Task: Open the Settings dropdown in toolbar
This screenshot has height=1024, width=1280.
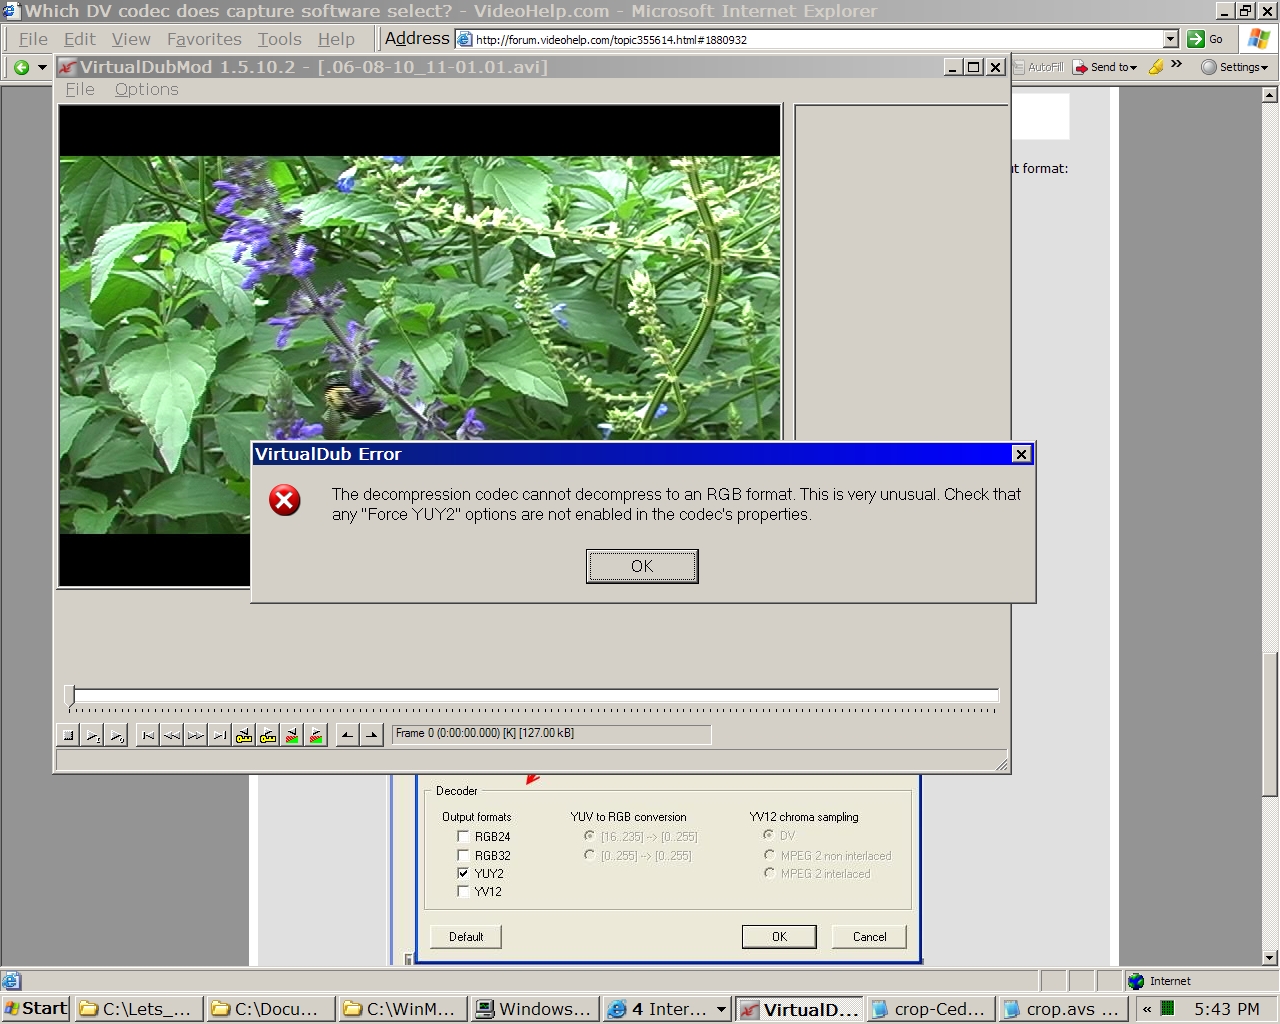Action: point(1234,67)
